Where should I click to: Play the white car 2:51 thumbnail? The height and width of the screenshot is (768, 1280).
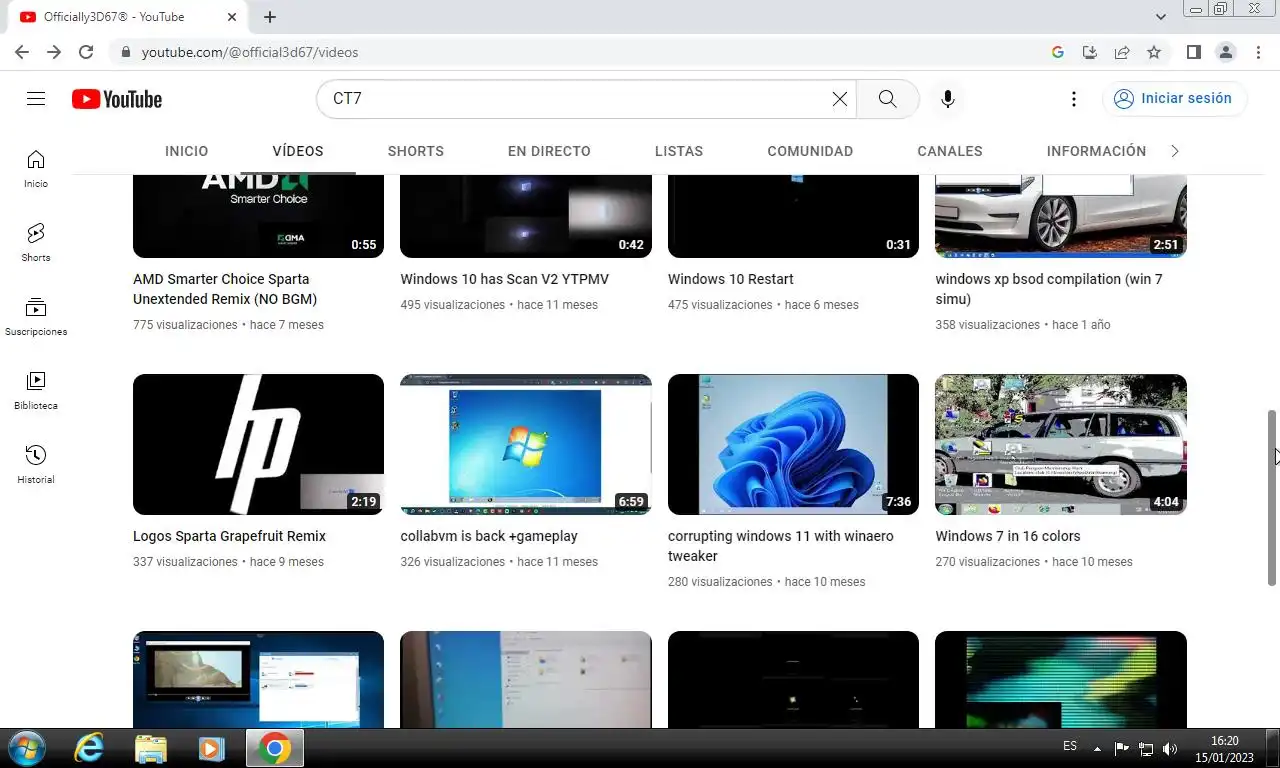coord(1061,216)
